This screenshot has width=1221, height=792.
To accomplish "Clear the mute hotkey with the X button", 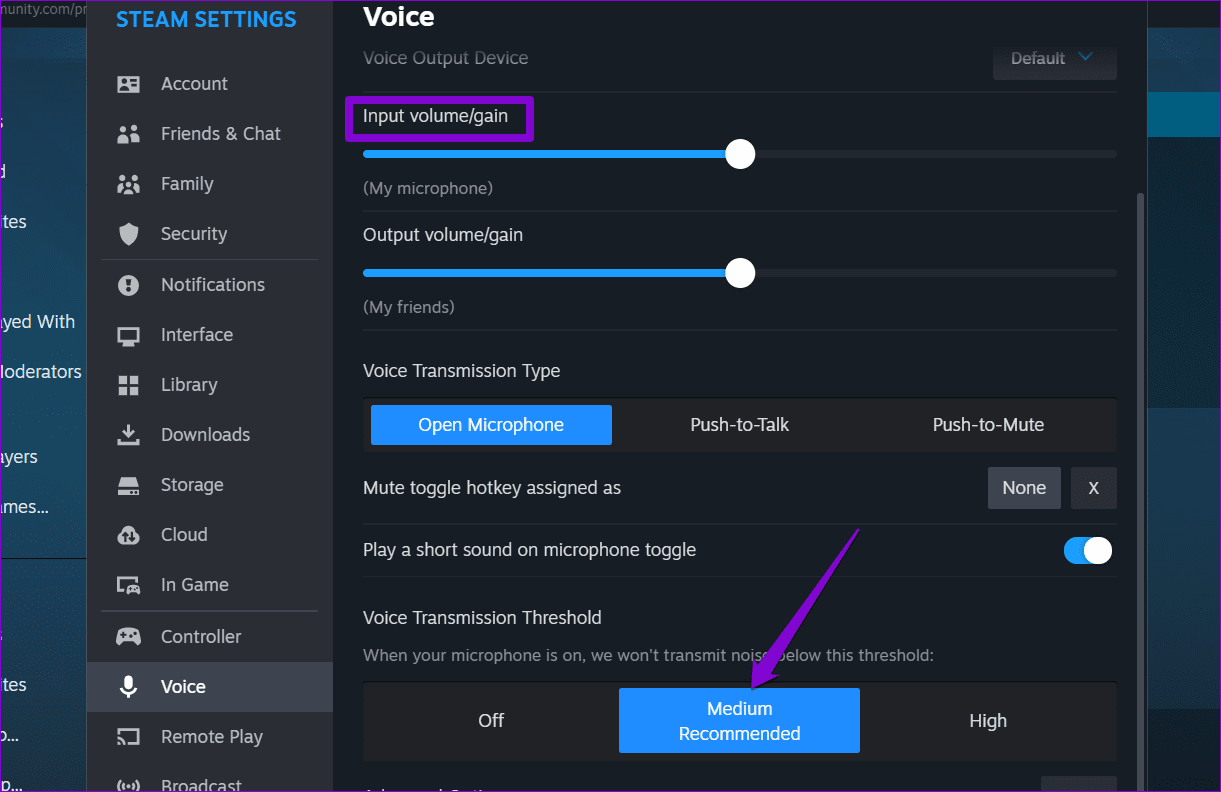I will click(1093, 488).
